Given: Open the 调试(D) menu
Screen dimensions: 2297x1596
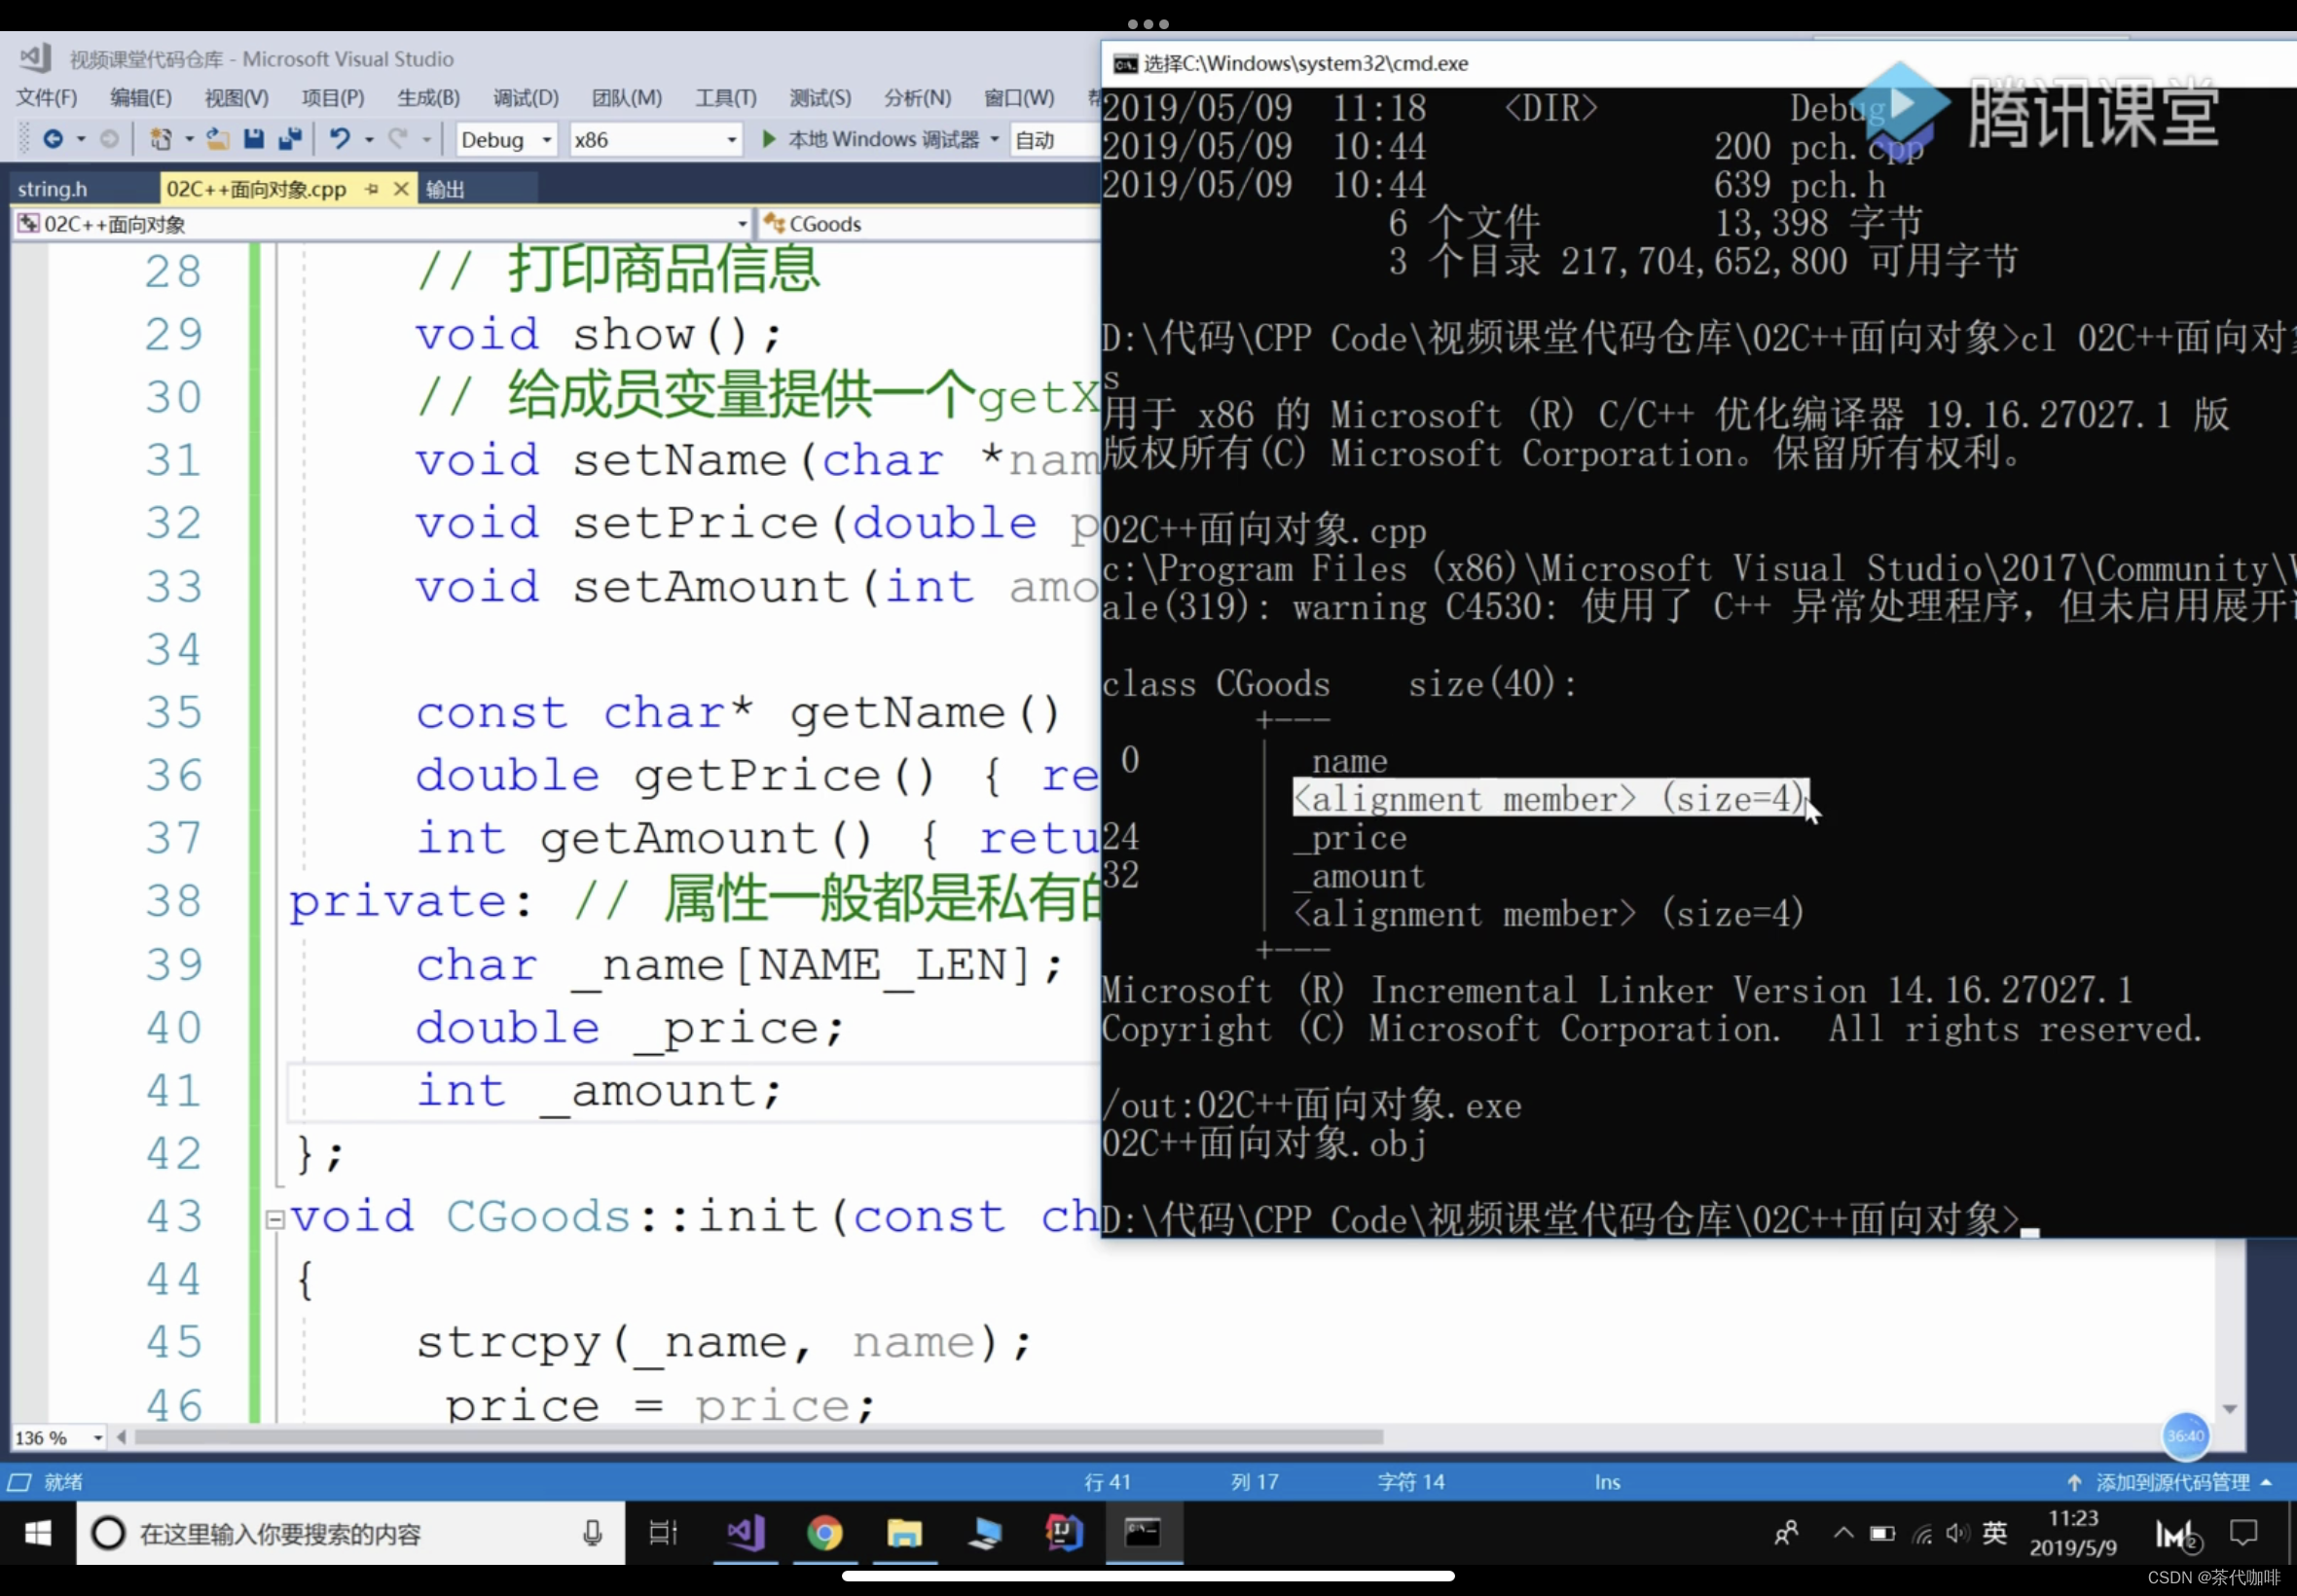Looking at the screenshot, I should [524, 97].
